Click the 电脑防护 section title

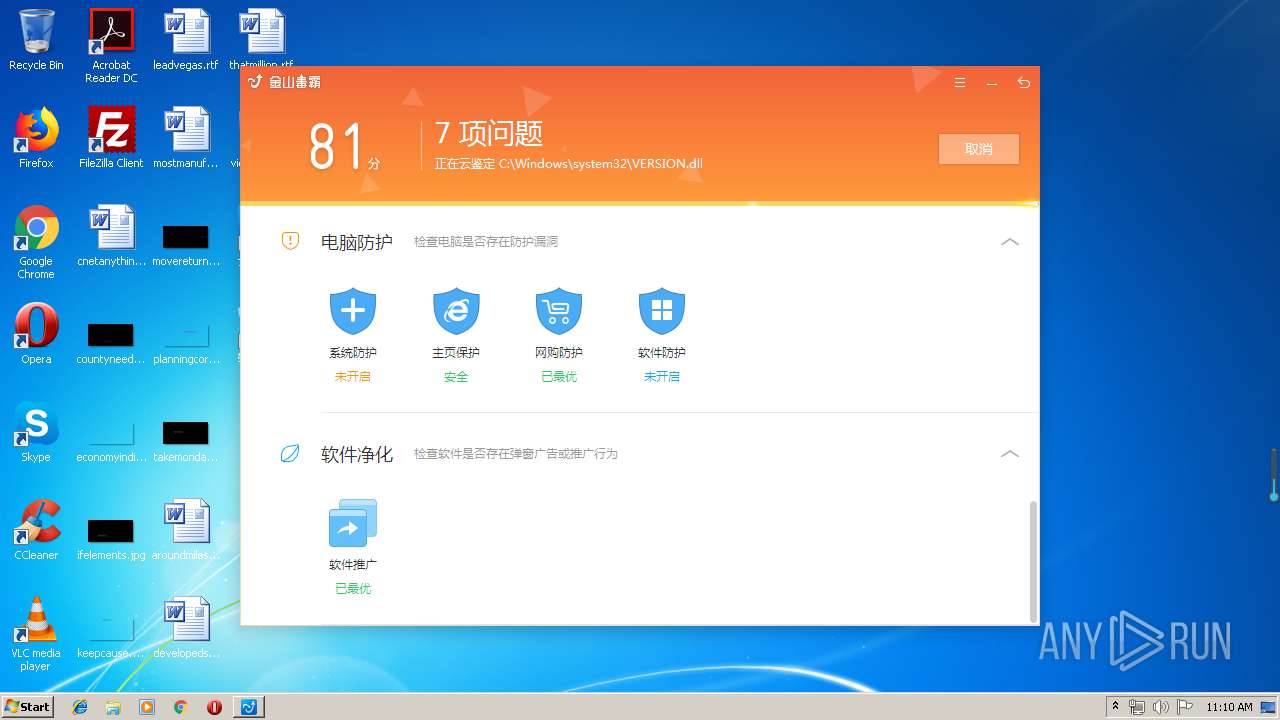pos(356,242)
